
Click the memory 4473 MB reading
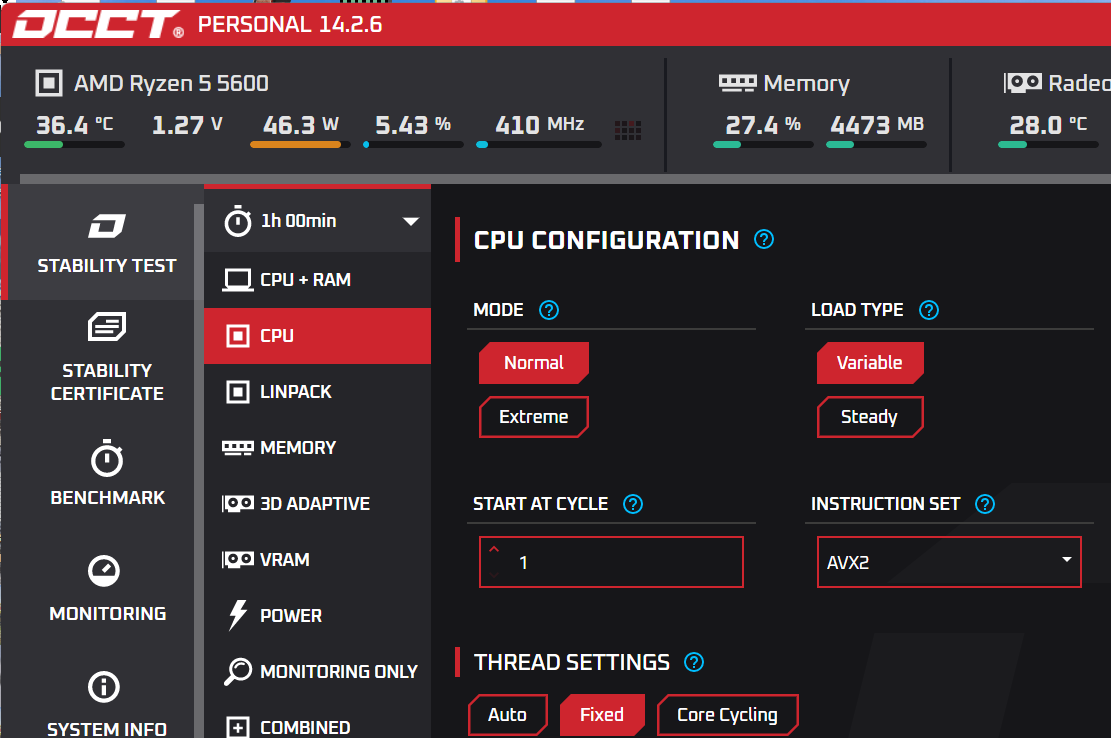coord(877,125)
